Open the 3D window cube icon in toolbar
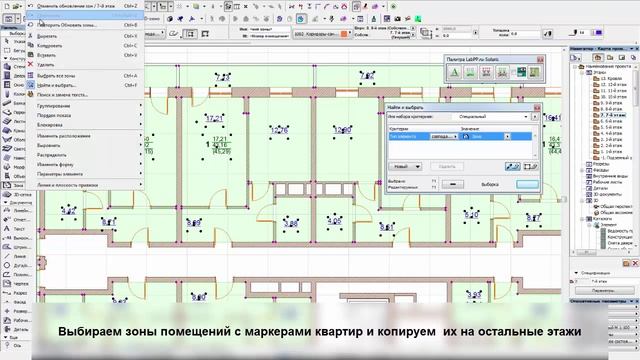 169,19
